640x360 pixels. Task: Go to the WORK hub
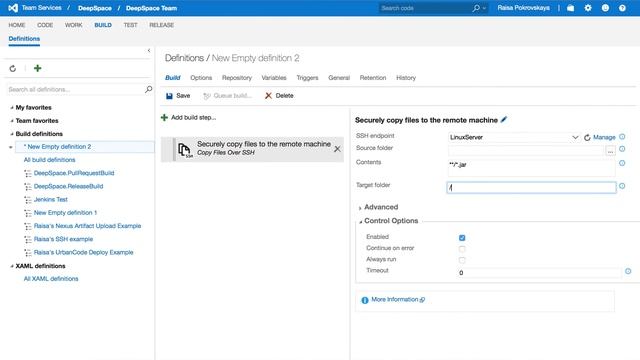click(x=73, y=25)
